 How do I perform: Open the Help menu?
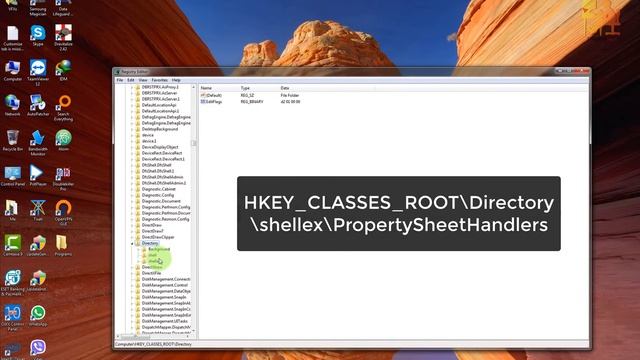coord(176,80)
